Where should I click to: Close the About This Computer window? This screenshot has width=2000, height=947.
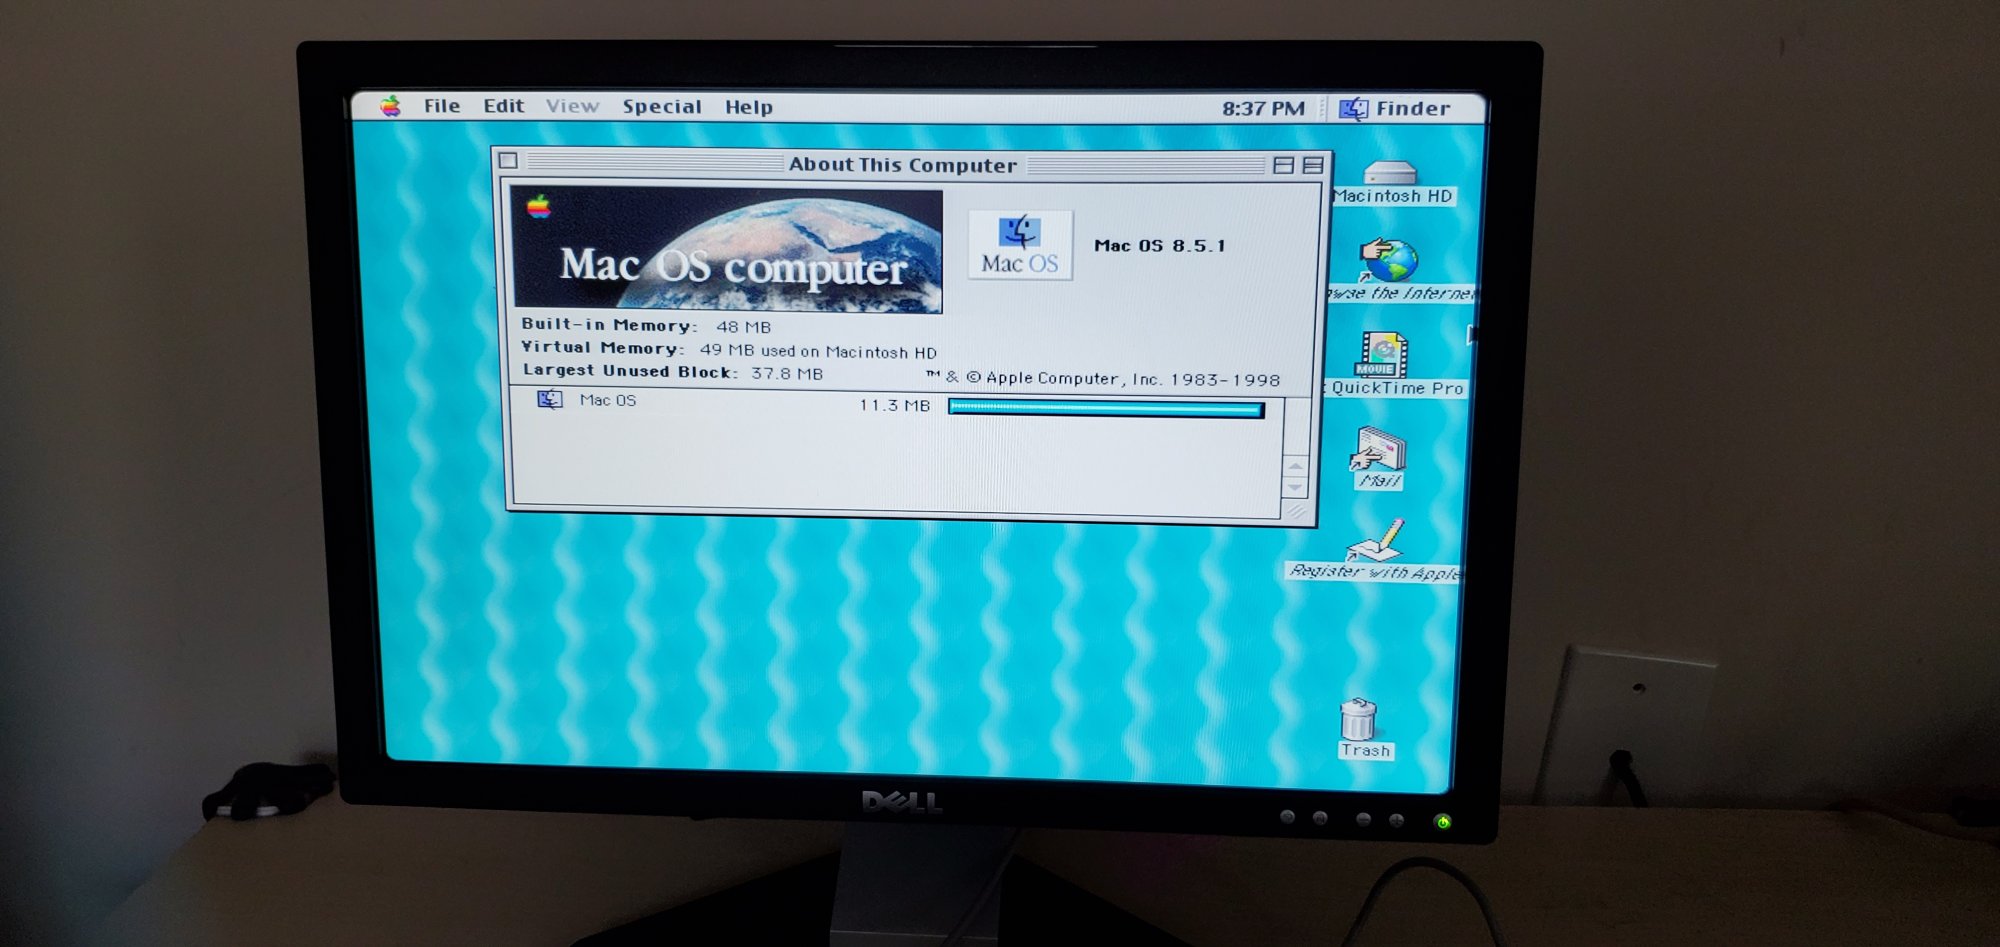click(x=508, y=160)
